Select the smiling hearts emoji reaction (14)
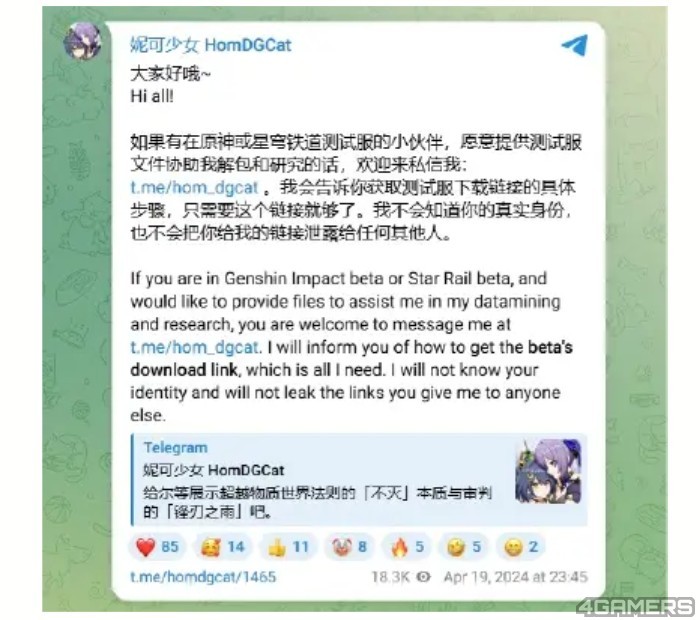This screenshot has height=620, width=700. (222, 547)
